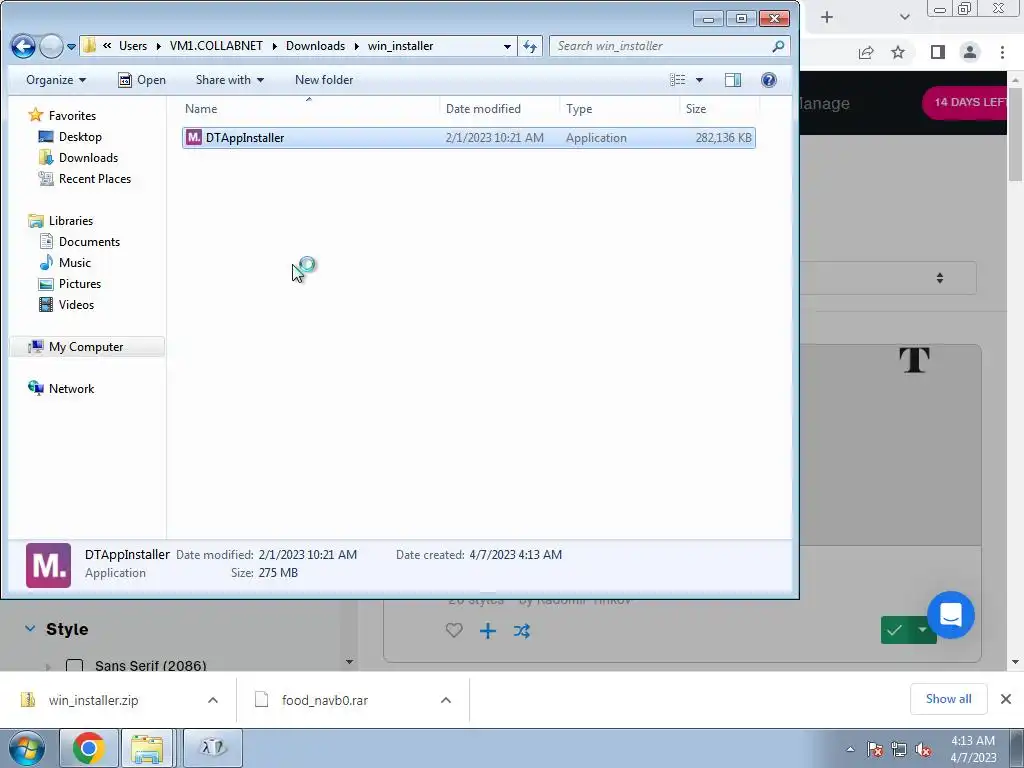Select the DTAppInstaller file
1024x768 pixels.
click(x=469, y=138)
